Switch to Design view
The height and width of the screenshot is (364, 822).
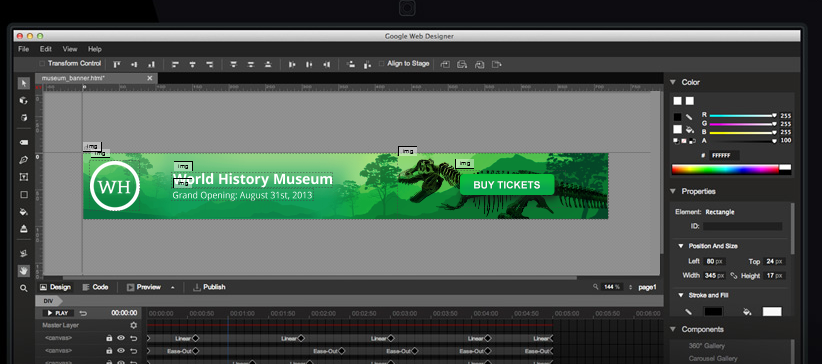55,287
